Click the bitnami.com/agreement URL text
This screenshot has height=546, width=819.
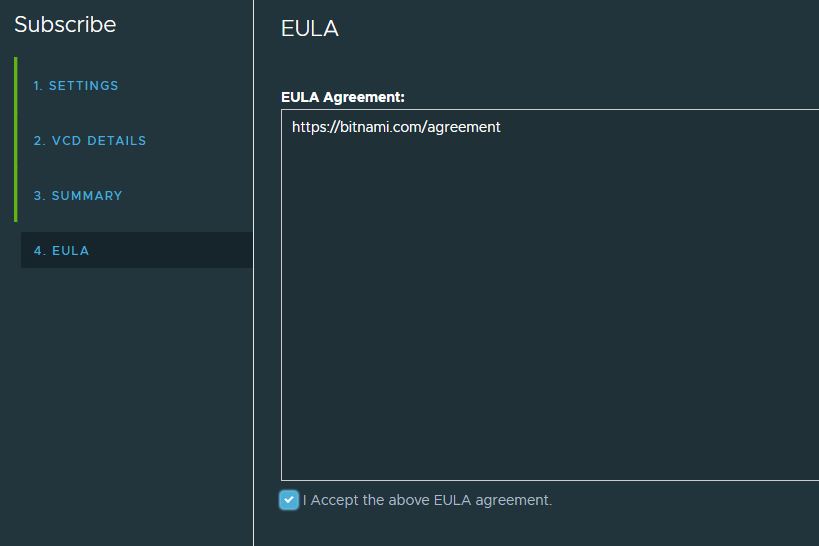(x=396, y=127)
